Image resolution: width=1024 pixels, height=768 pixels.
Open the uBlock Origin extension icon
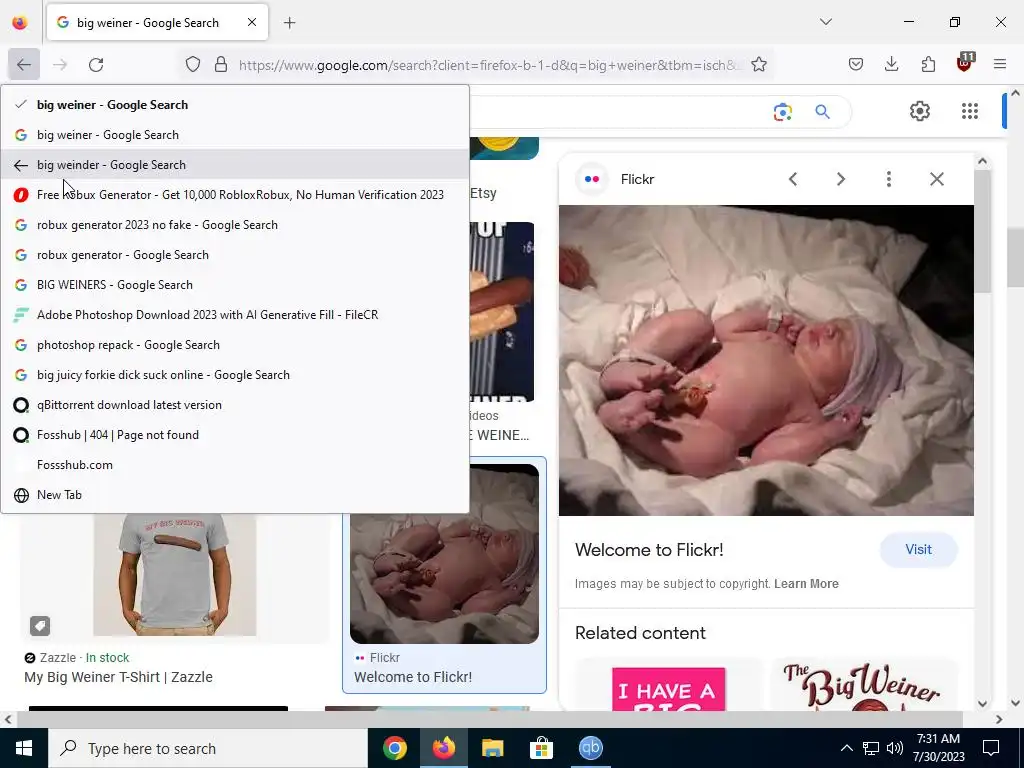[x=965, y=63]
